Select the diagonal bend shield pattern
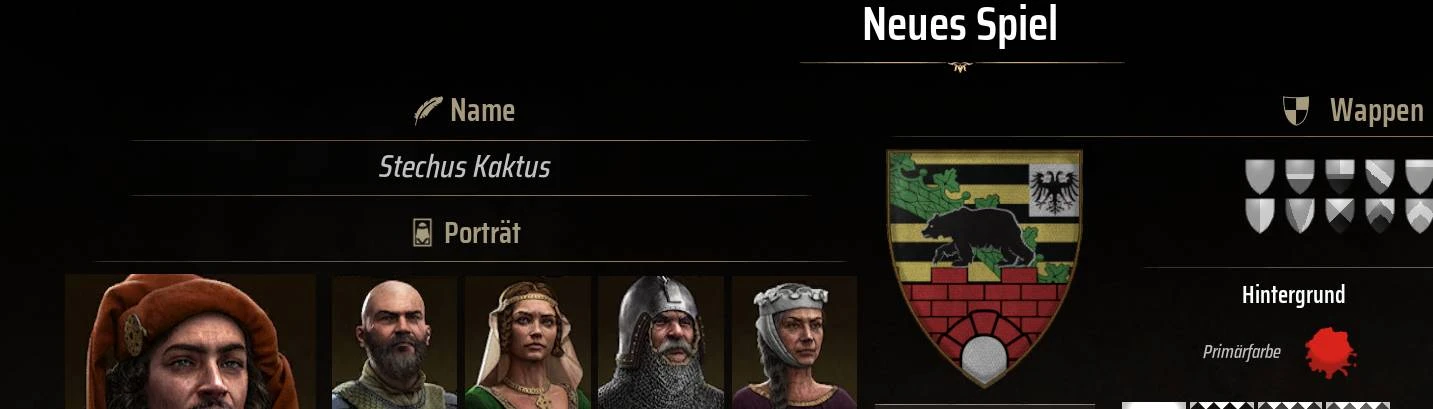1433x409 pixels. [x=1380, y=177]
